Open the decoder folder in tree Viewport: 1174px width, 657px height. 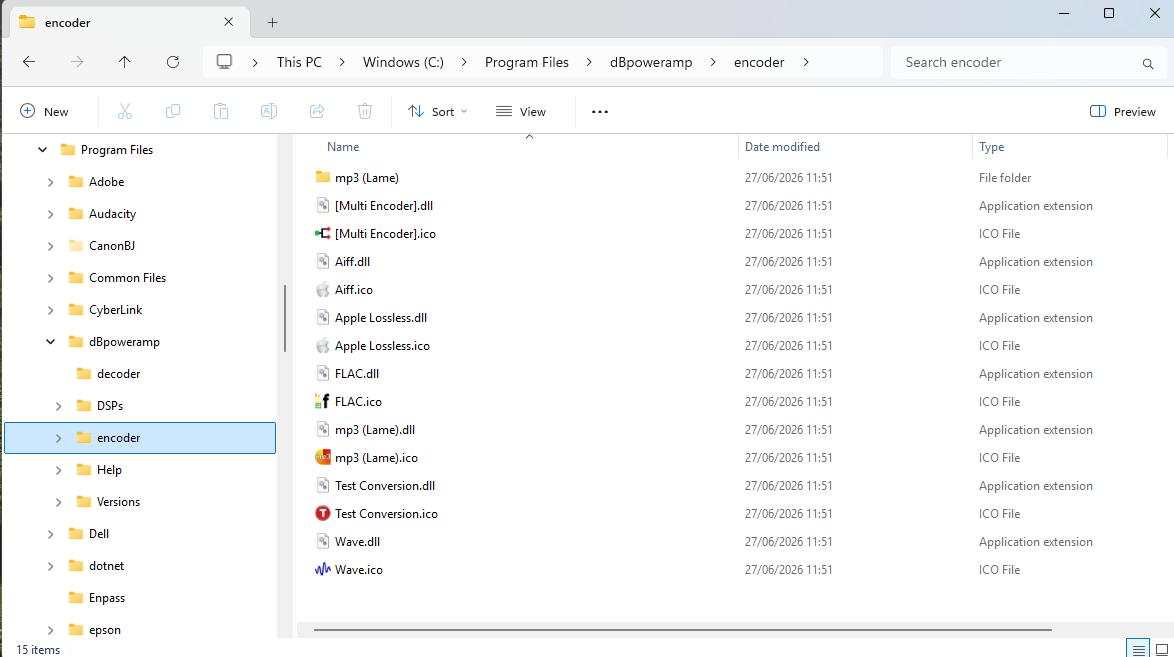coord(118,374)
